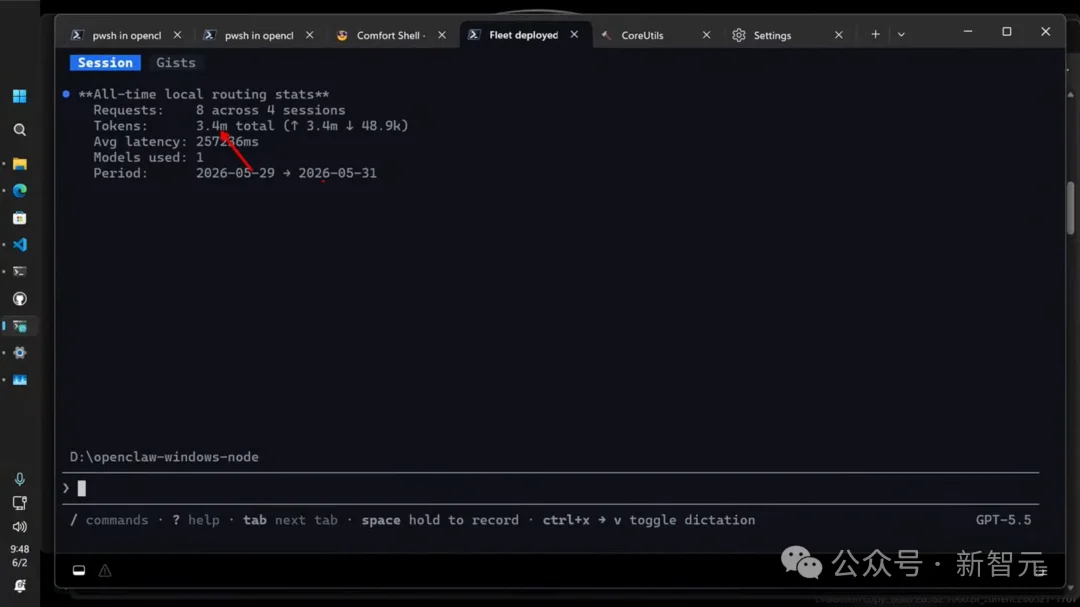The width and height of the screenshot is (1080, 607).
Task: Open the gear settings taskbar icon
Action: 19,353
